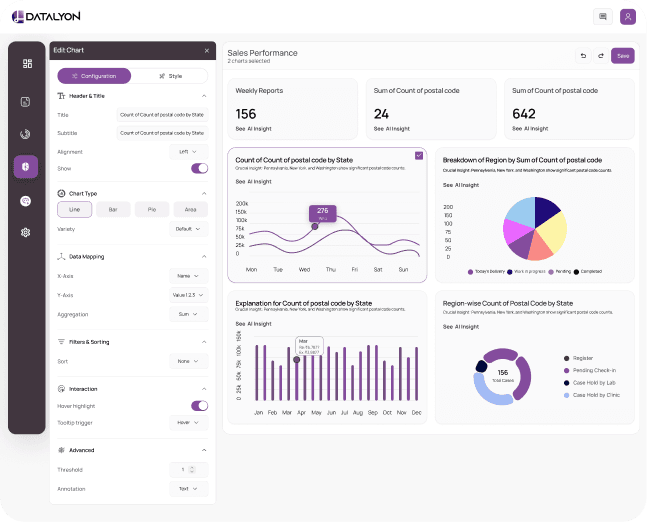
Task: Uncheck the Count of postal code by State chart checkbox
Action: click(419, 156)
